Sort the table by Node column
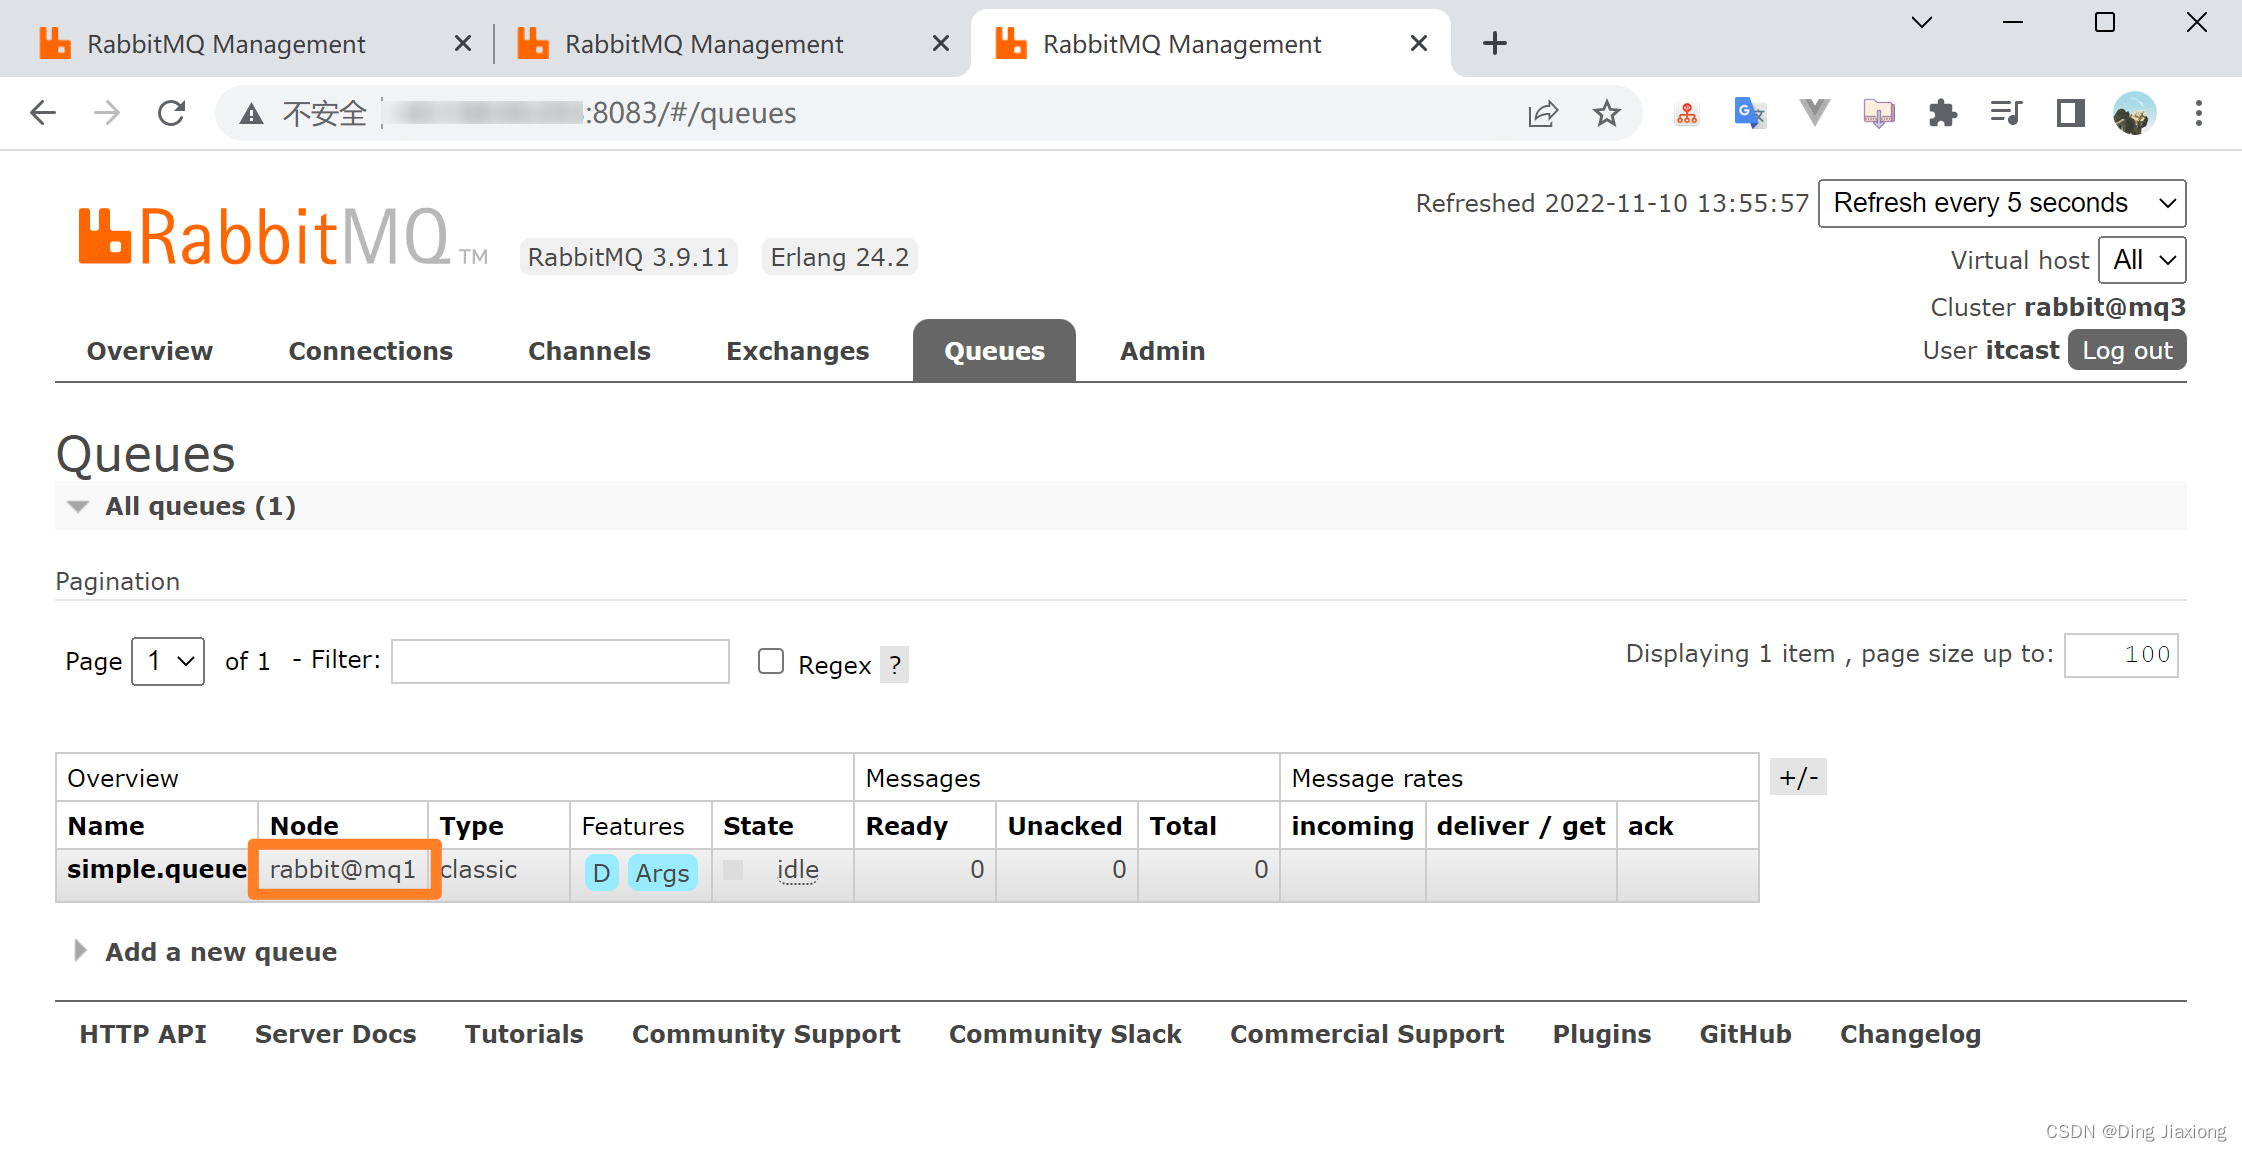Image resolution: width=2242 pixels, height=1151 pixels. coord(304,826)
